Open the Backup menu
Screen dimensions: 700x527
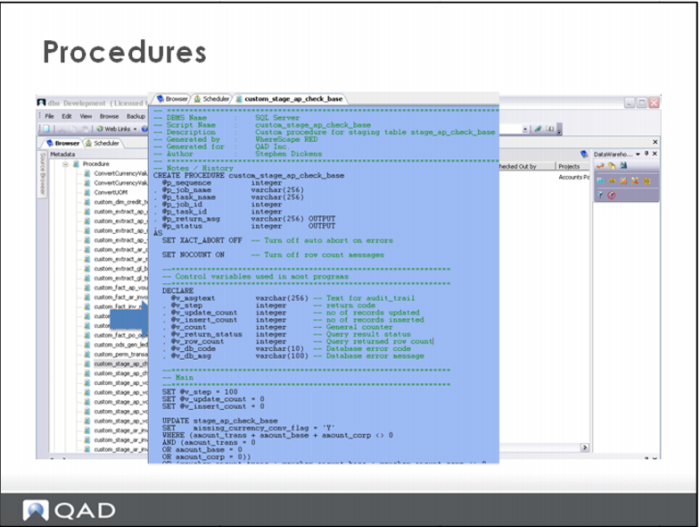(136, 116)
